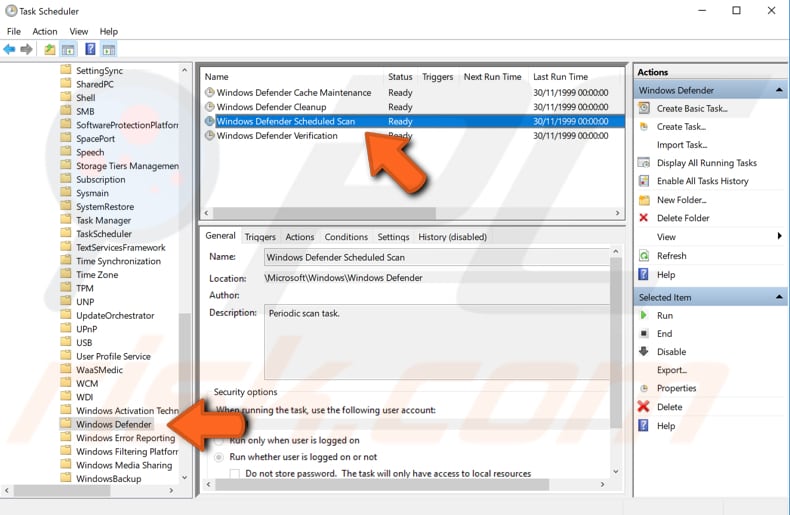Switch to the Conditions tab
The width and height of the screenshot is (790, 515).
point(346,237)
